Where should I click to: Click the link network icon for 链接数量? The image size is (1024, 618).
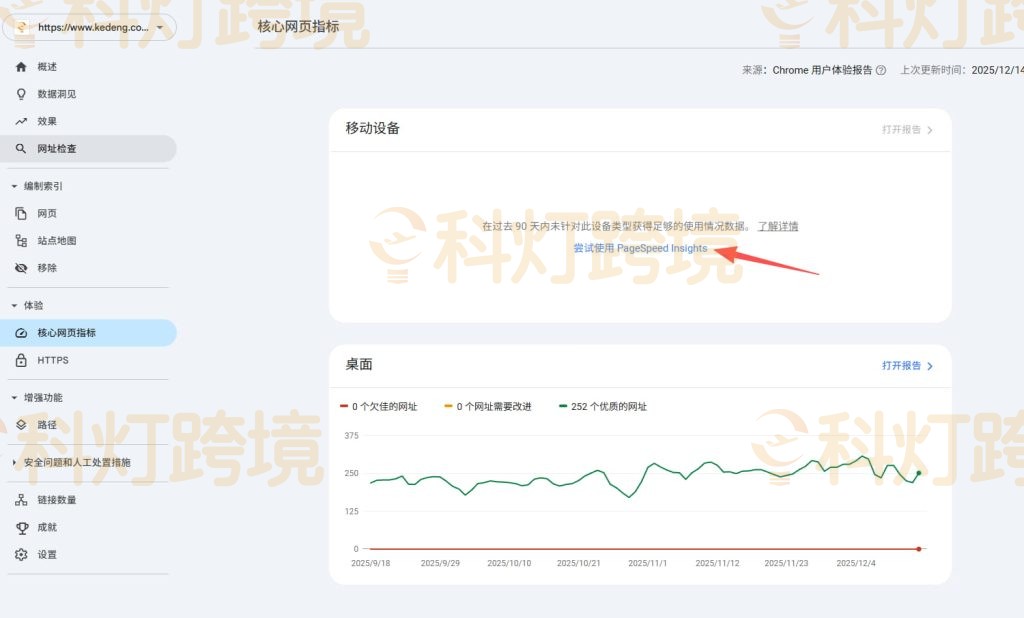[x=21, y=500]
